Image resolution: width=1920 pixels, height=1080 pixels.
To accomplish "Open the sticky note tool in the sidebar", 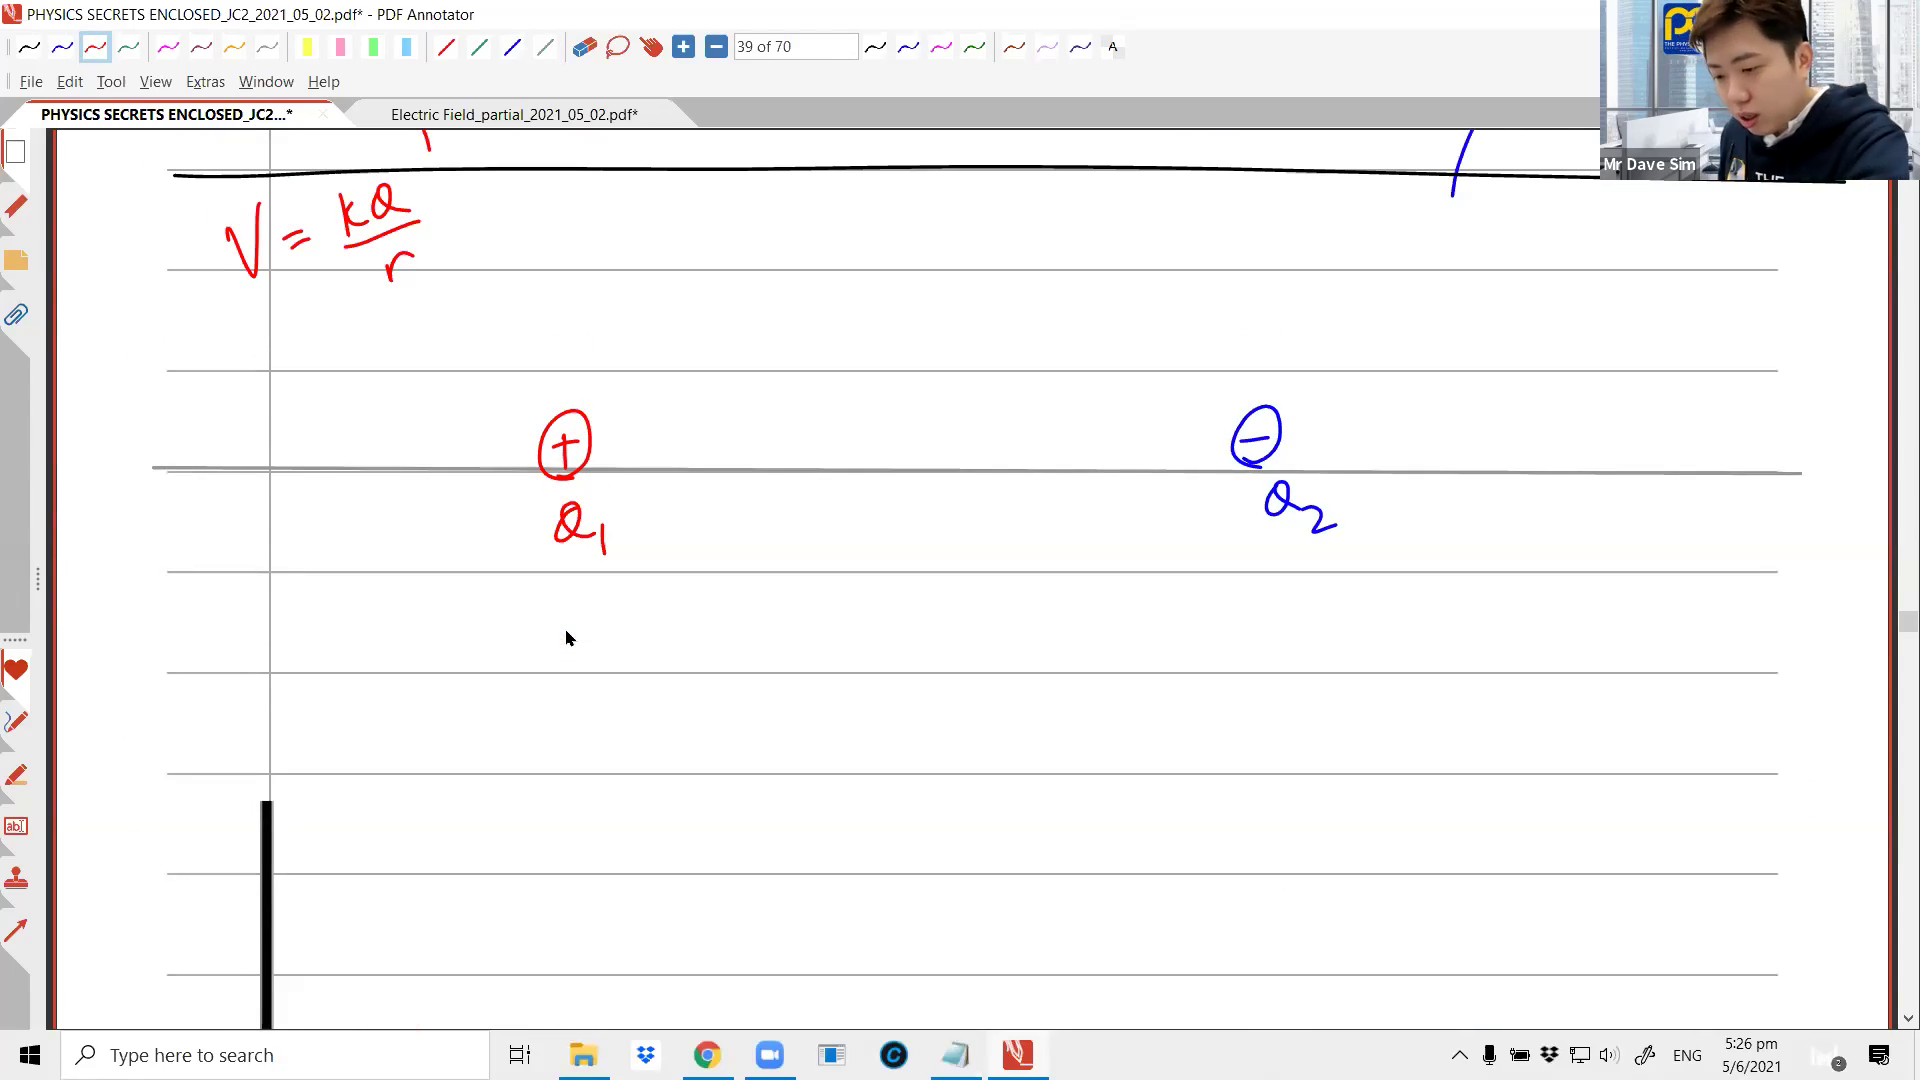I will pyautogui.click(x=16, y=260).
